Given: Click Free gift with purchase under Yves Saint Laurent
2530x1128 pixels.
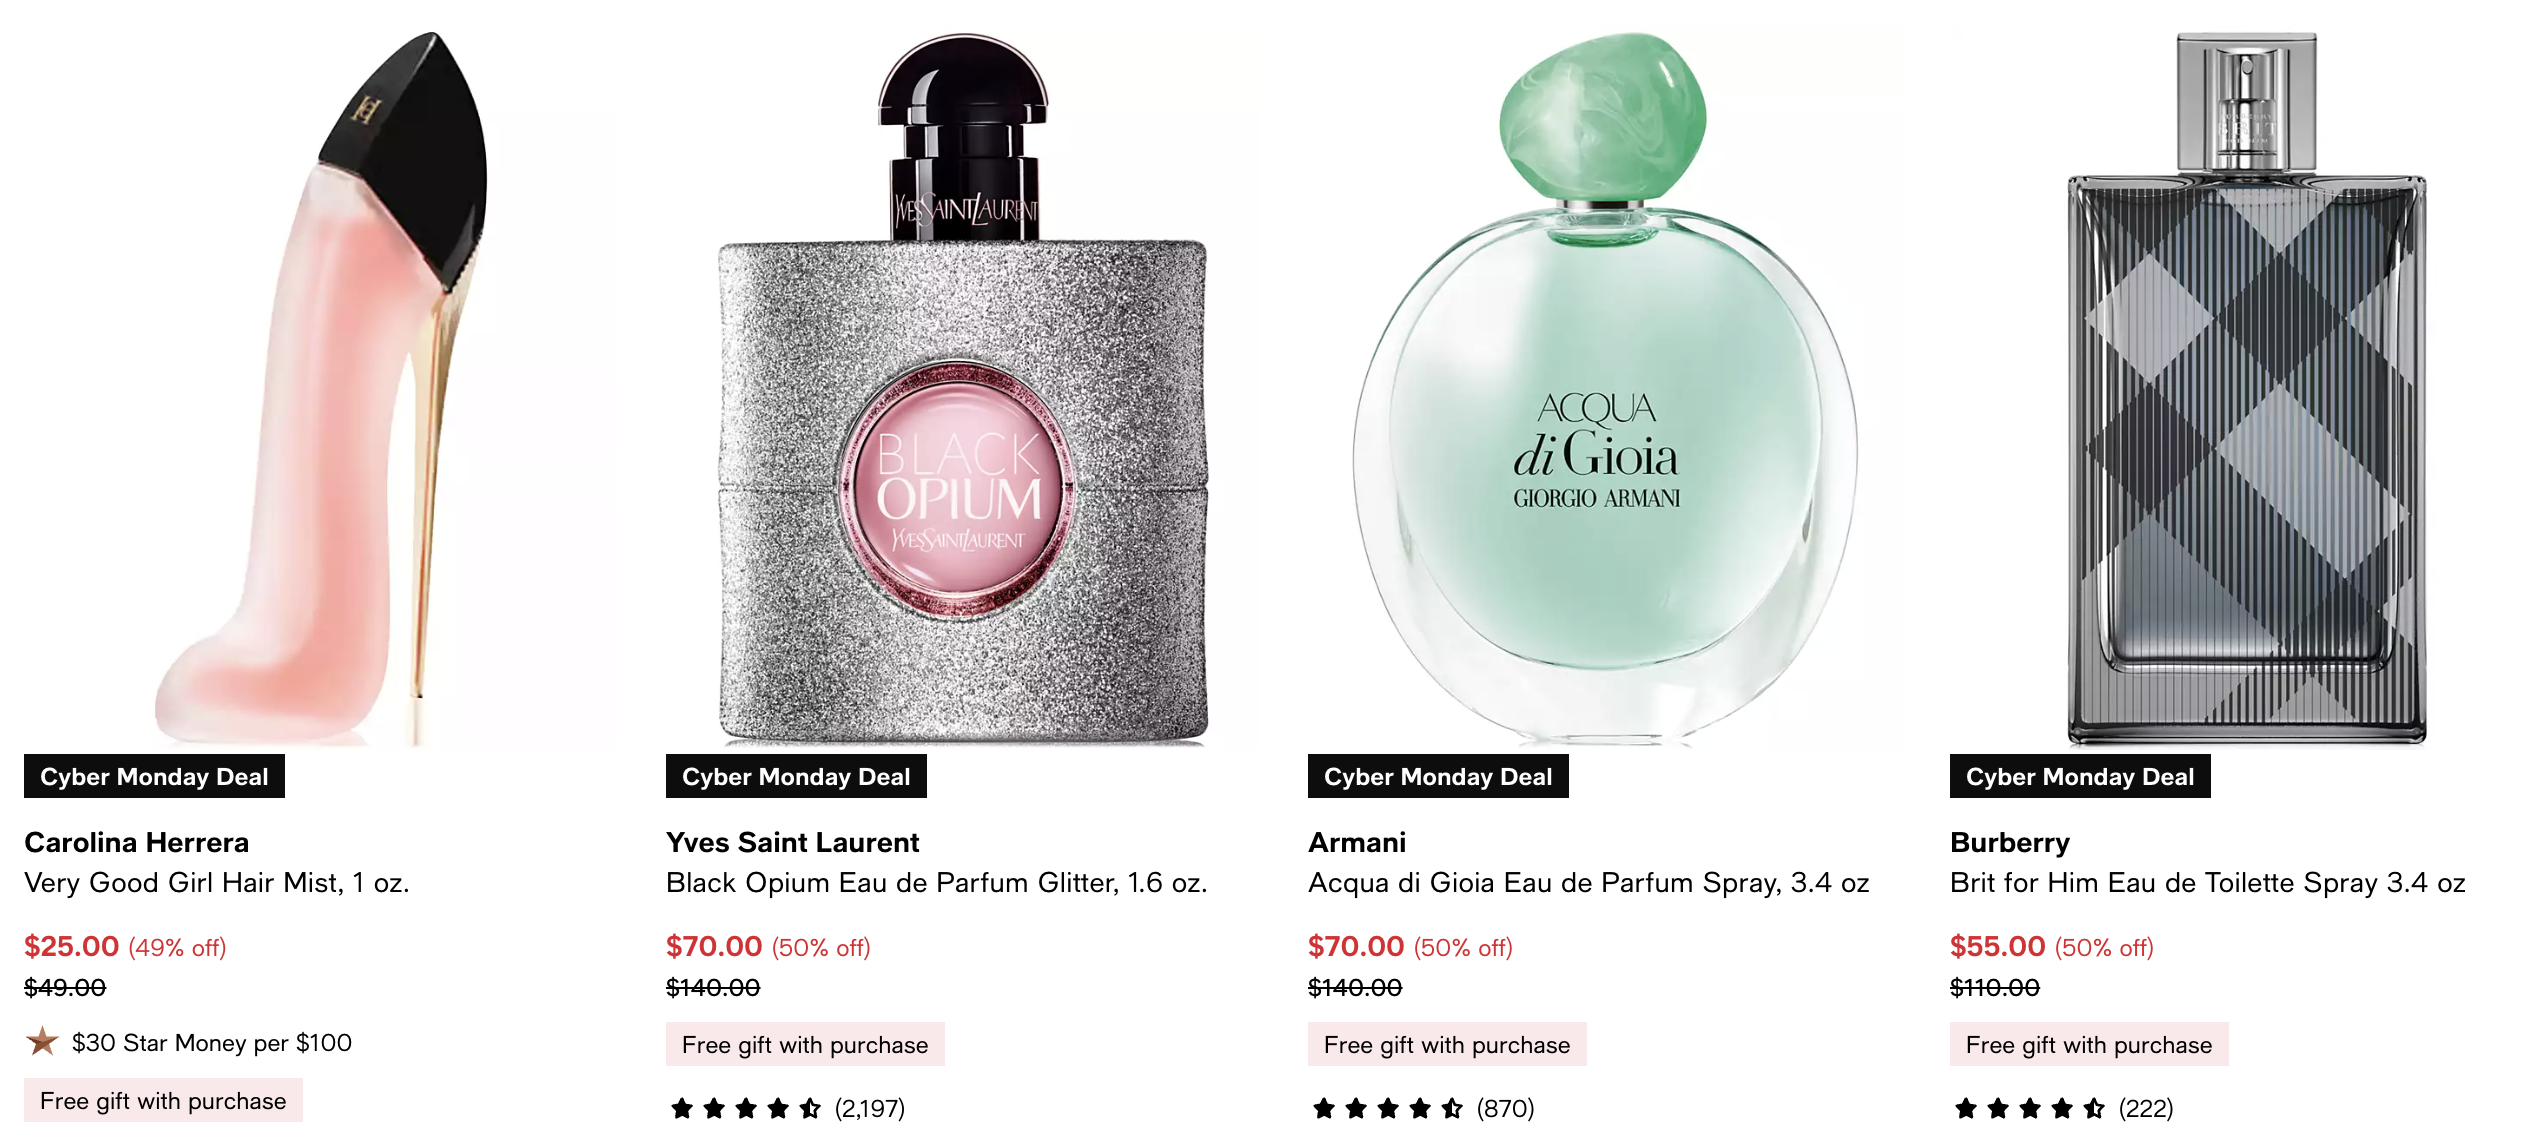Looking at the screenshot, I should pyautogui.click(x=805, y=1044).
